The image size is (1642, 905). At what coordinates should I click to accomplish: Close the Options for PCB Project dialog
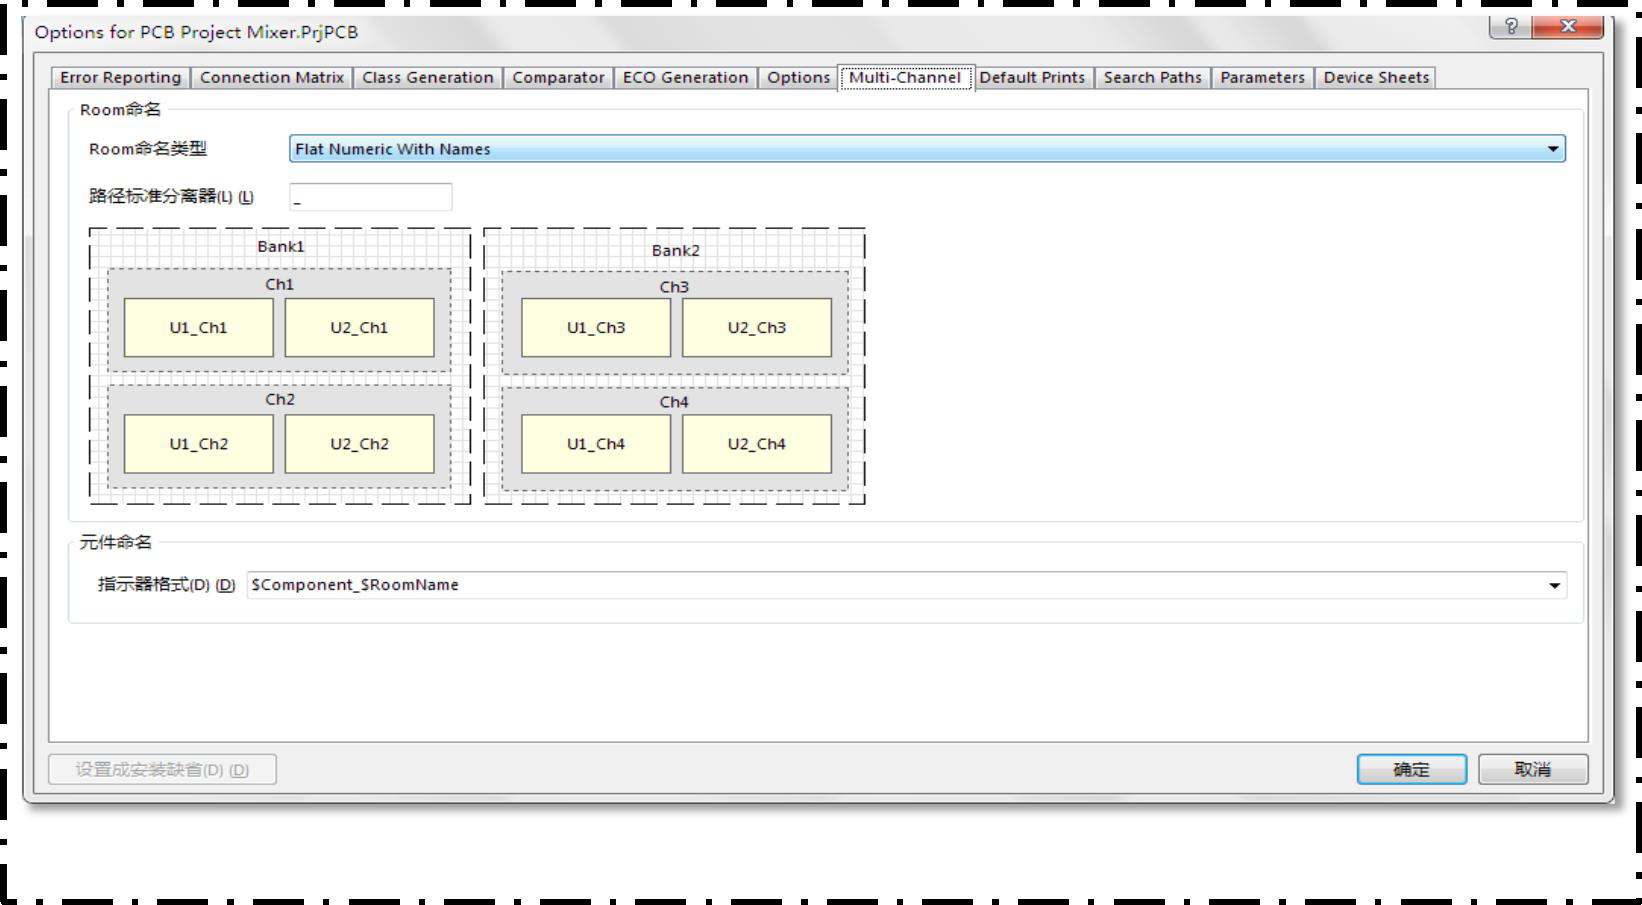(1567, 27)
